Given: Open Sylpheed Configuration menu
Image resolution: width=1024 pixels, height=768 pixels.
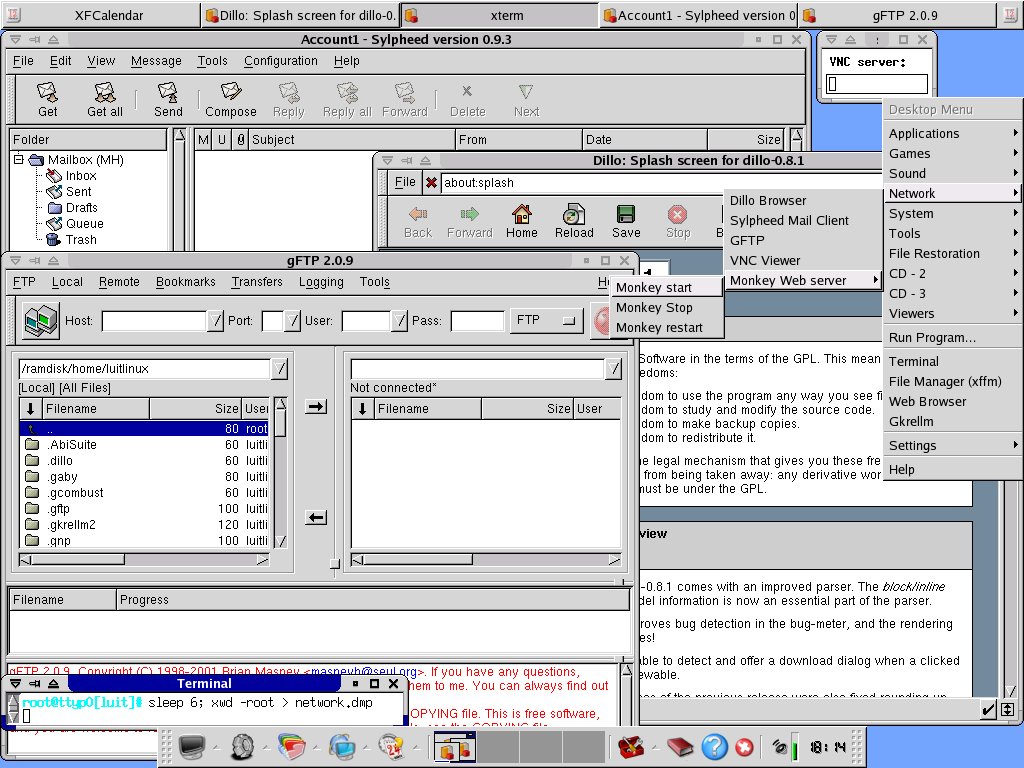Looking at the screenshot, I should pos(281,61).
